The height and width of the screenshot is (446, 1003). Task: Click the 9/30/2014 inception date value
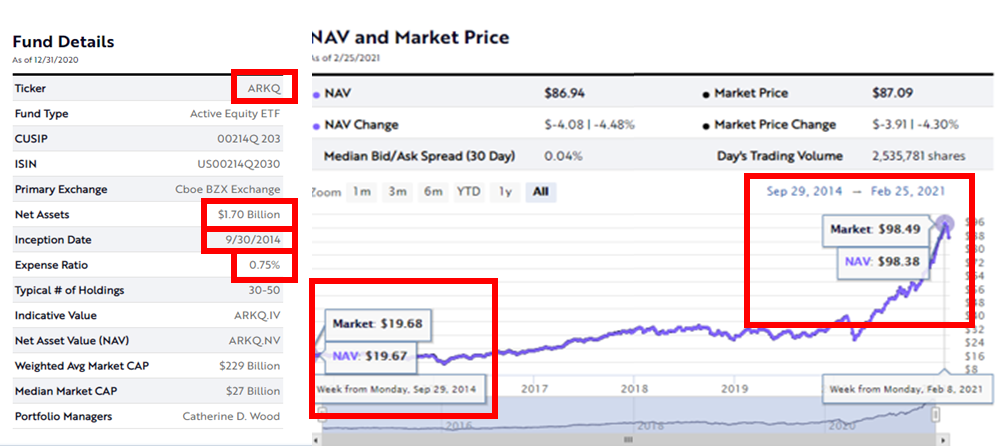coord(255,240)
